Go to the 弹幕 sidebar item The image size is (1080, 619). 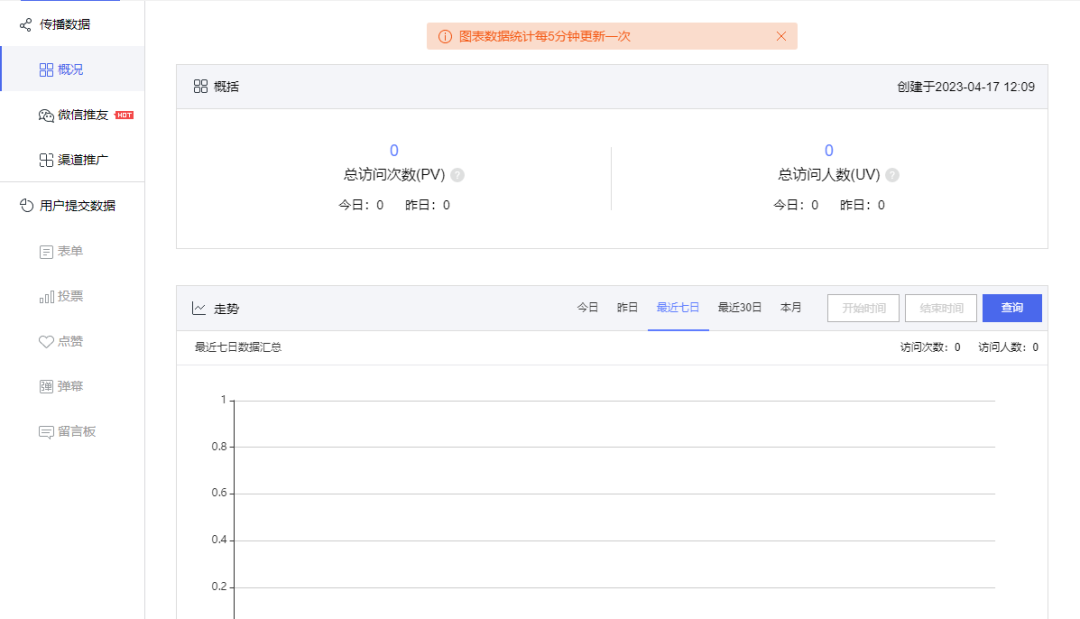(x=72, y=386)
